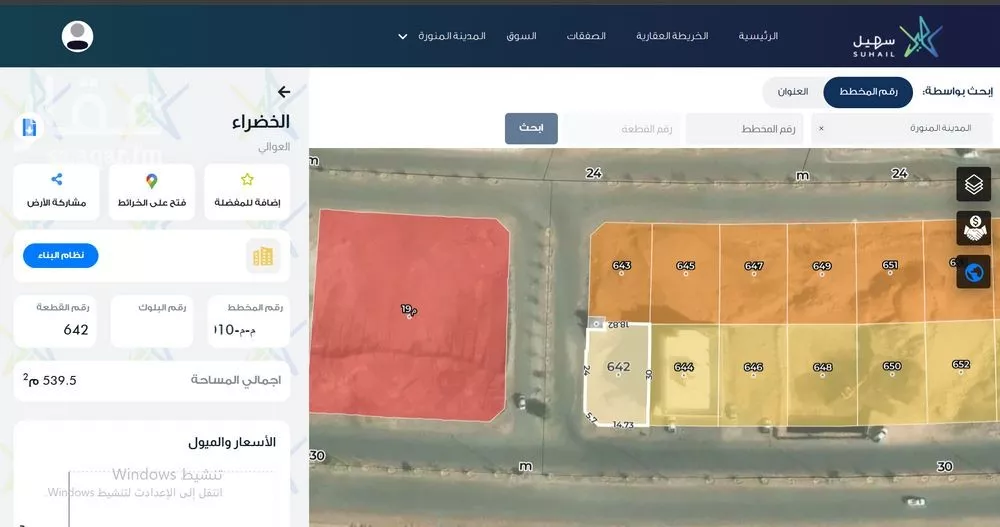Viewport: 1000px width, 527px height.
Task: Open the الصفقات menu item
Action: 586,36
